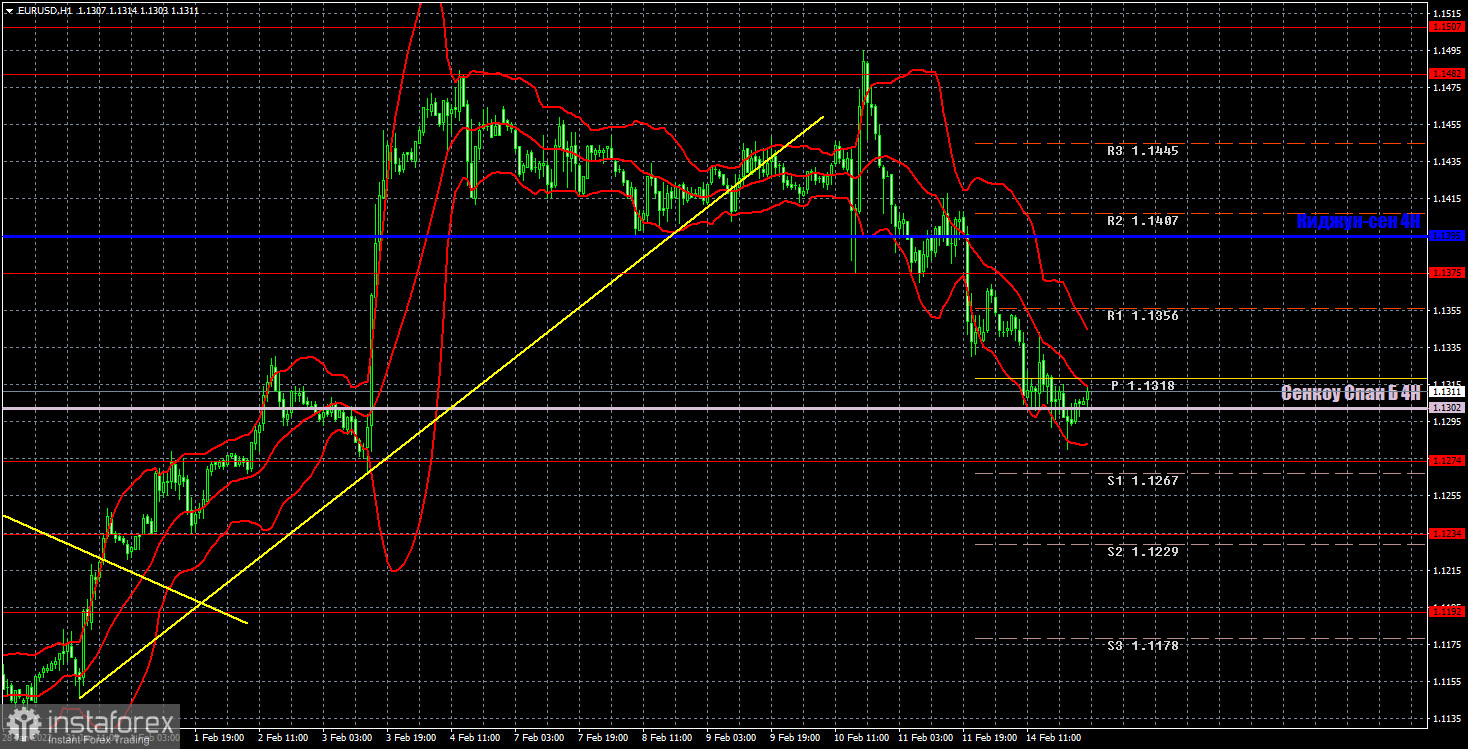Click the 11 Feb 19:00 time label

[988, 738]
